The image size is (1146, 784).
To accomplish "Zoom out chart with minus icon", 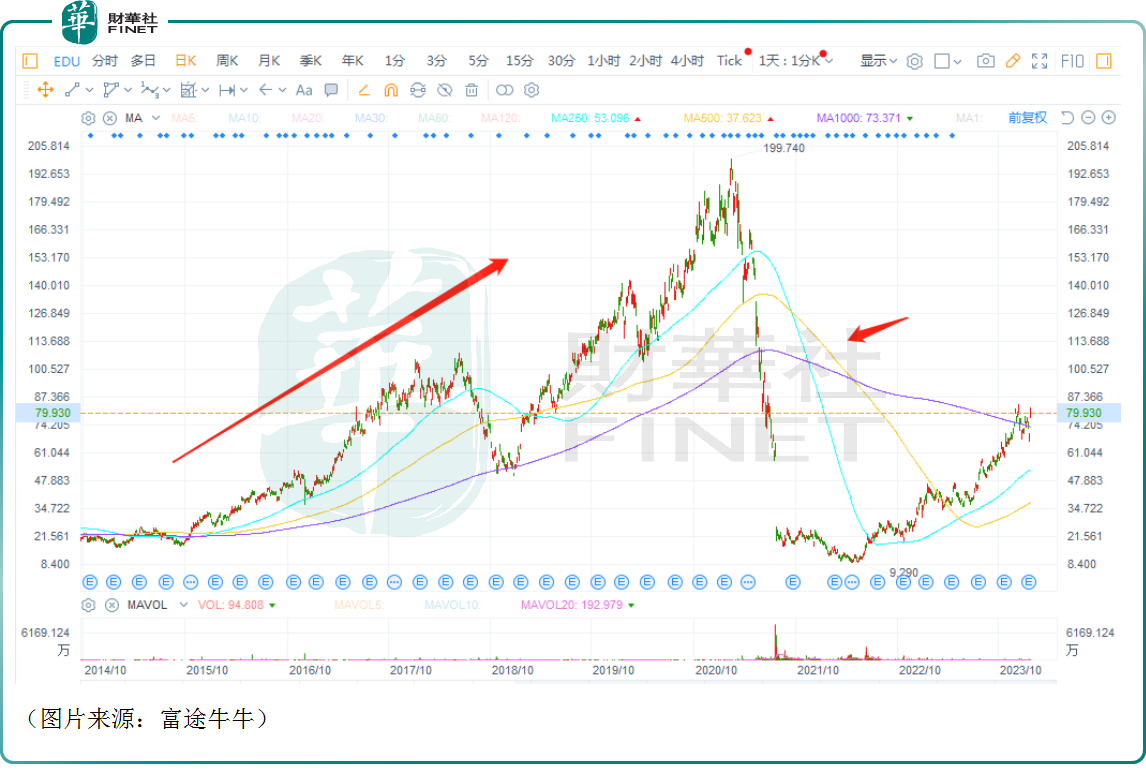I will coord(1088,118).
